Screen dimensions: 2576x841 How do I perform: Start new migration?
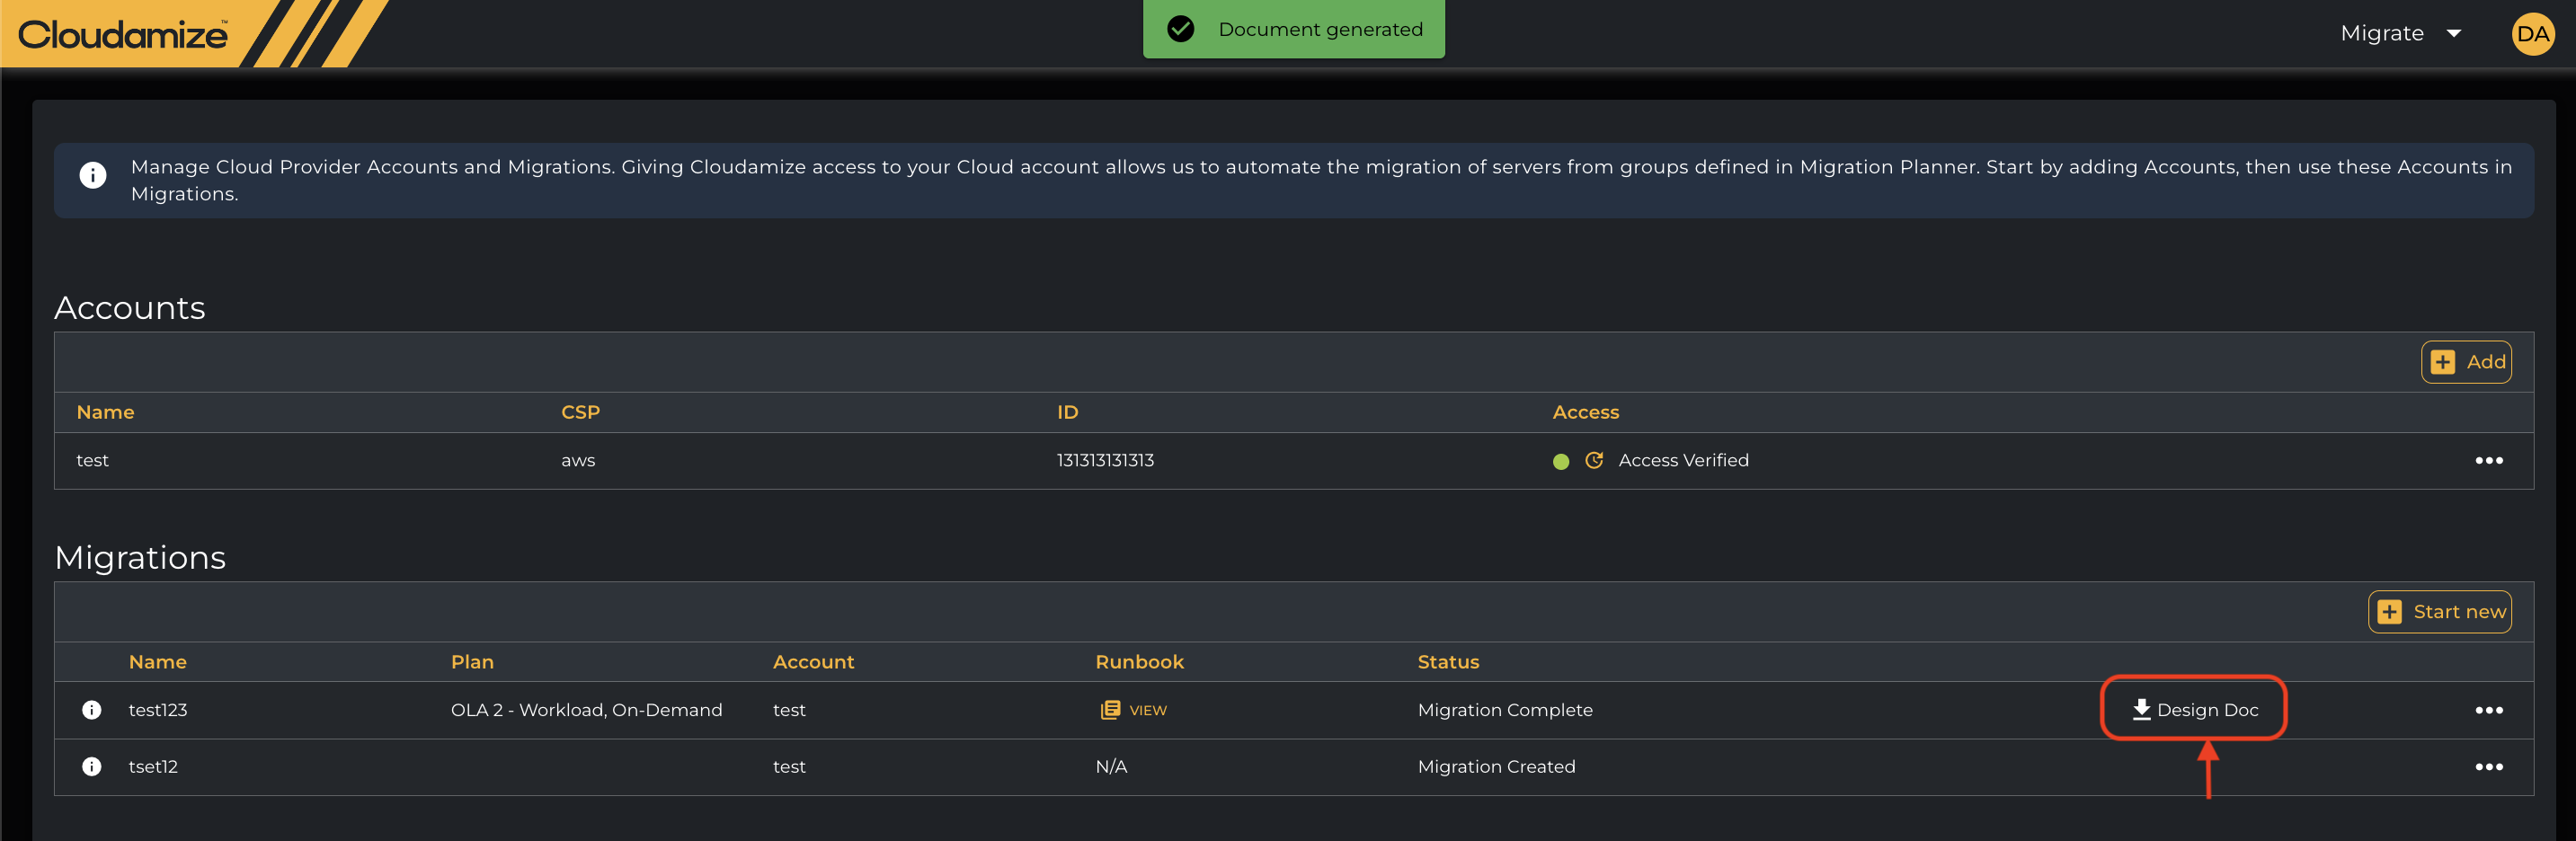(2439, 612)
